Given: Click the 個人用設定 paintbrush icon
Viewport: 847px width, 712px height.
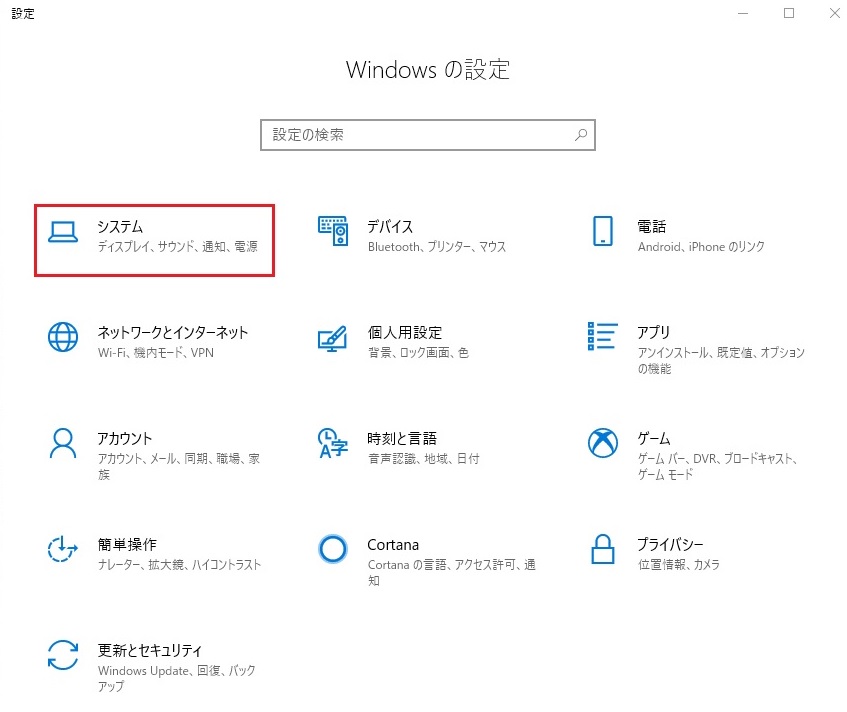Looking at the screenshot, I should point(333,338).
